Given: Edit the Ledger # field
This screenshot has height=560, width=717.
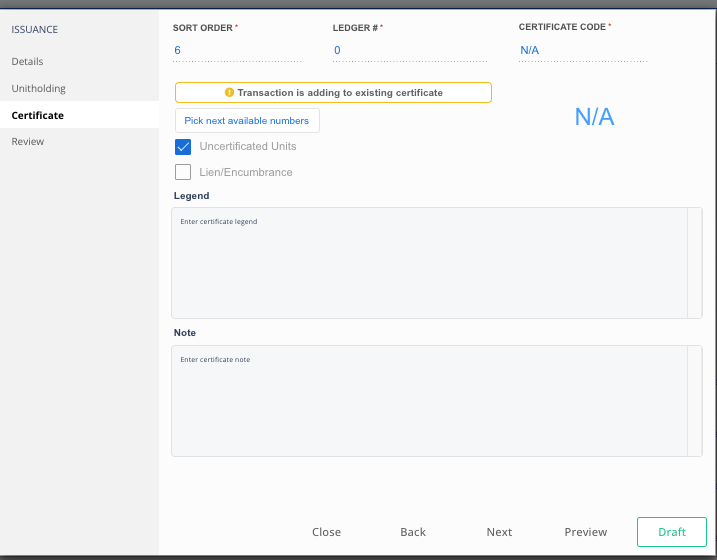Looking at the screenshot, I should pyautogui.click(x=410, y=50).
